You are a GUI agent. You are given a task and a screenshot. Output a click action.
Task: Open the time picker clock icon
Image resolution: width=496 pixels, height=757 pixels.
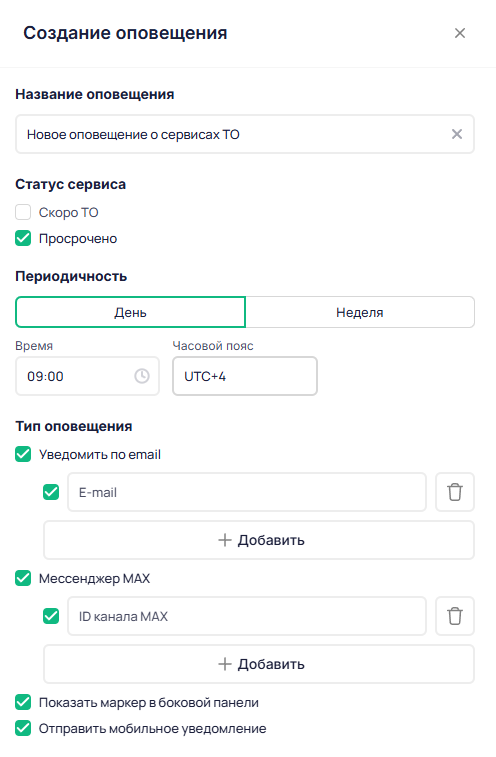(142, 376)
